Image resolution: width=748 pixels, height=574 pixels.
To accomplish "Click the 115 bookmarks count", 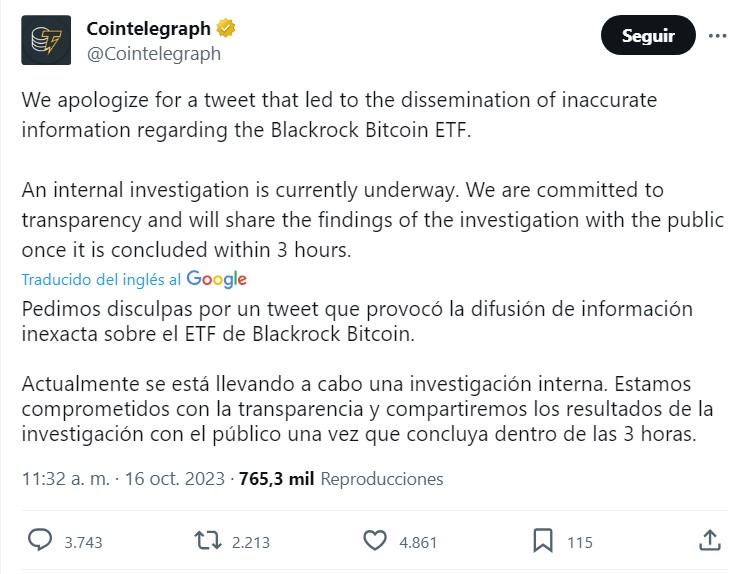I will click(x=580, y=542).
